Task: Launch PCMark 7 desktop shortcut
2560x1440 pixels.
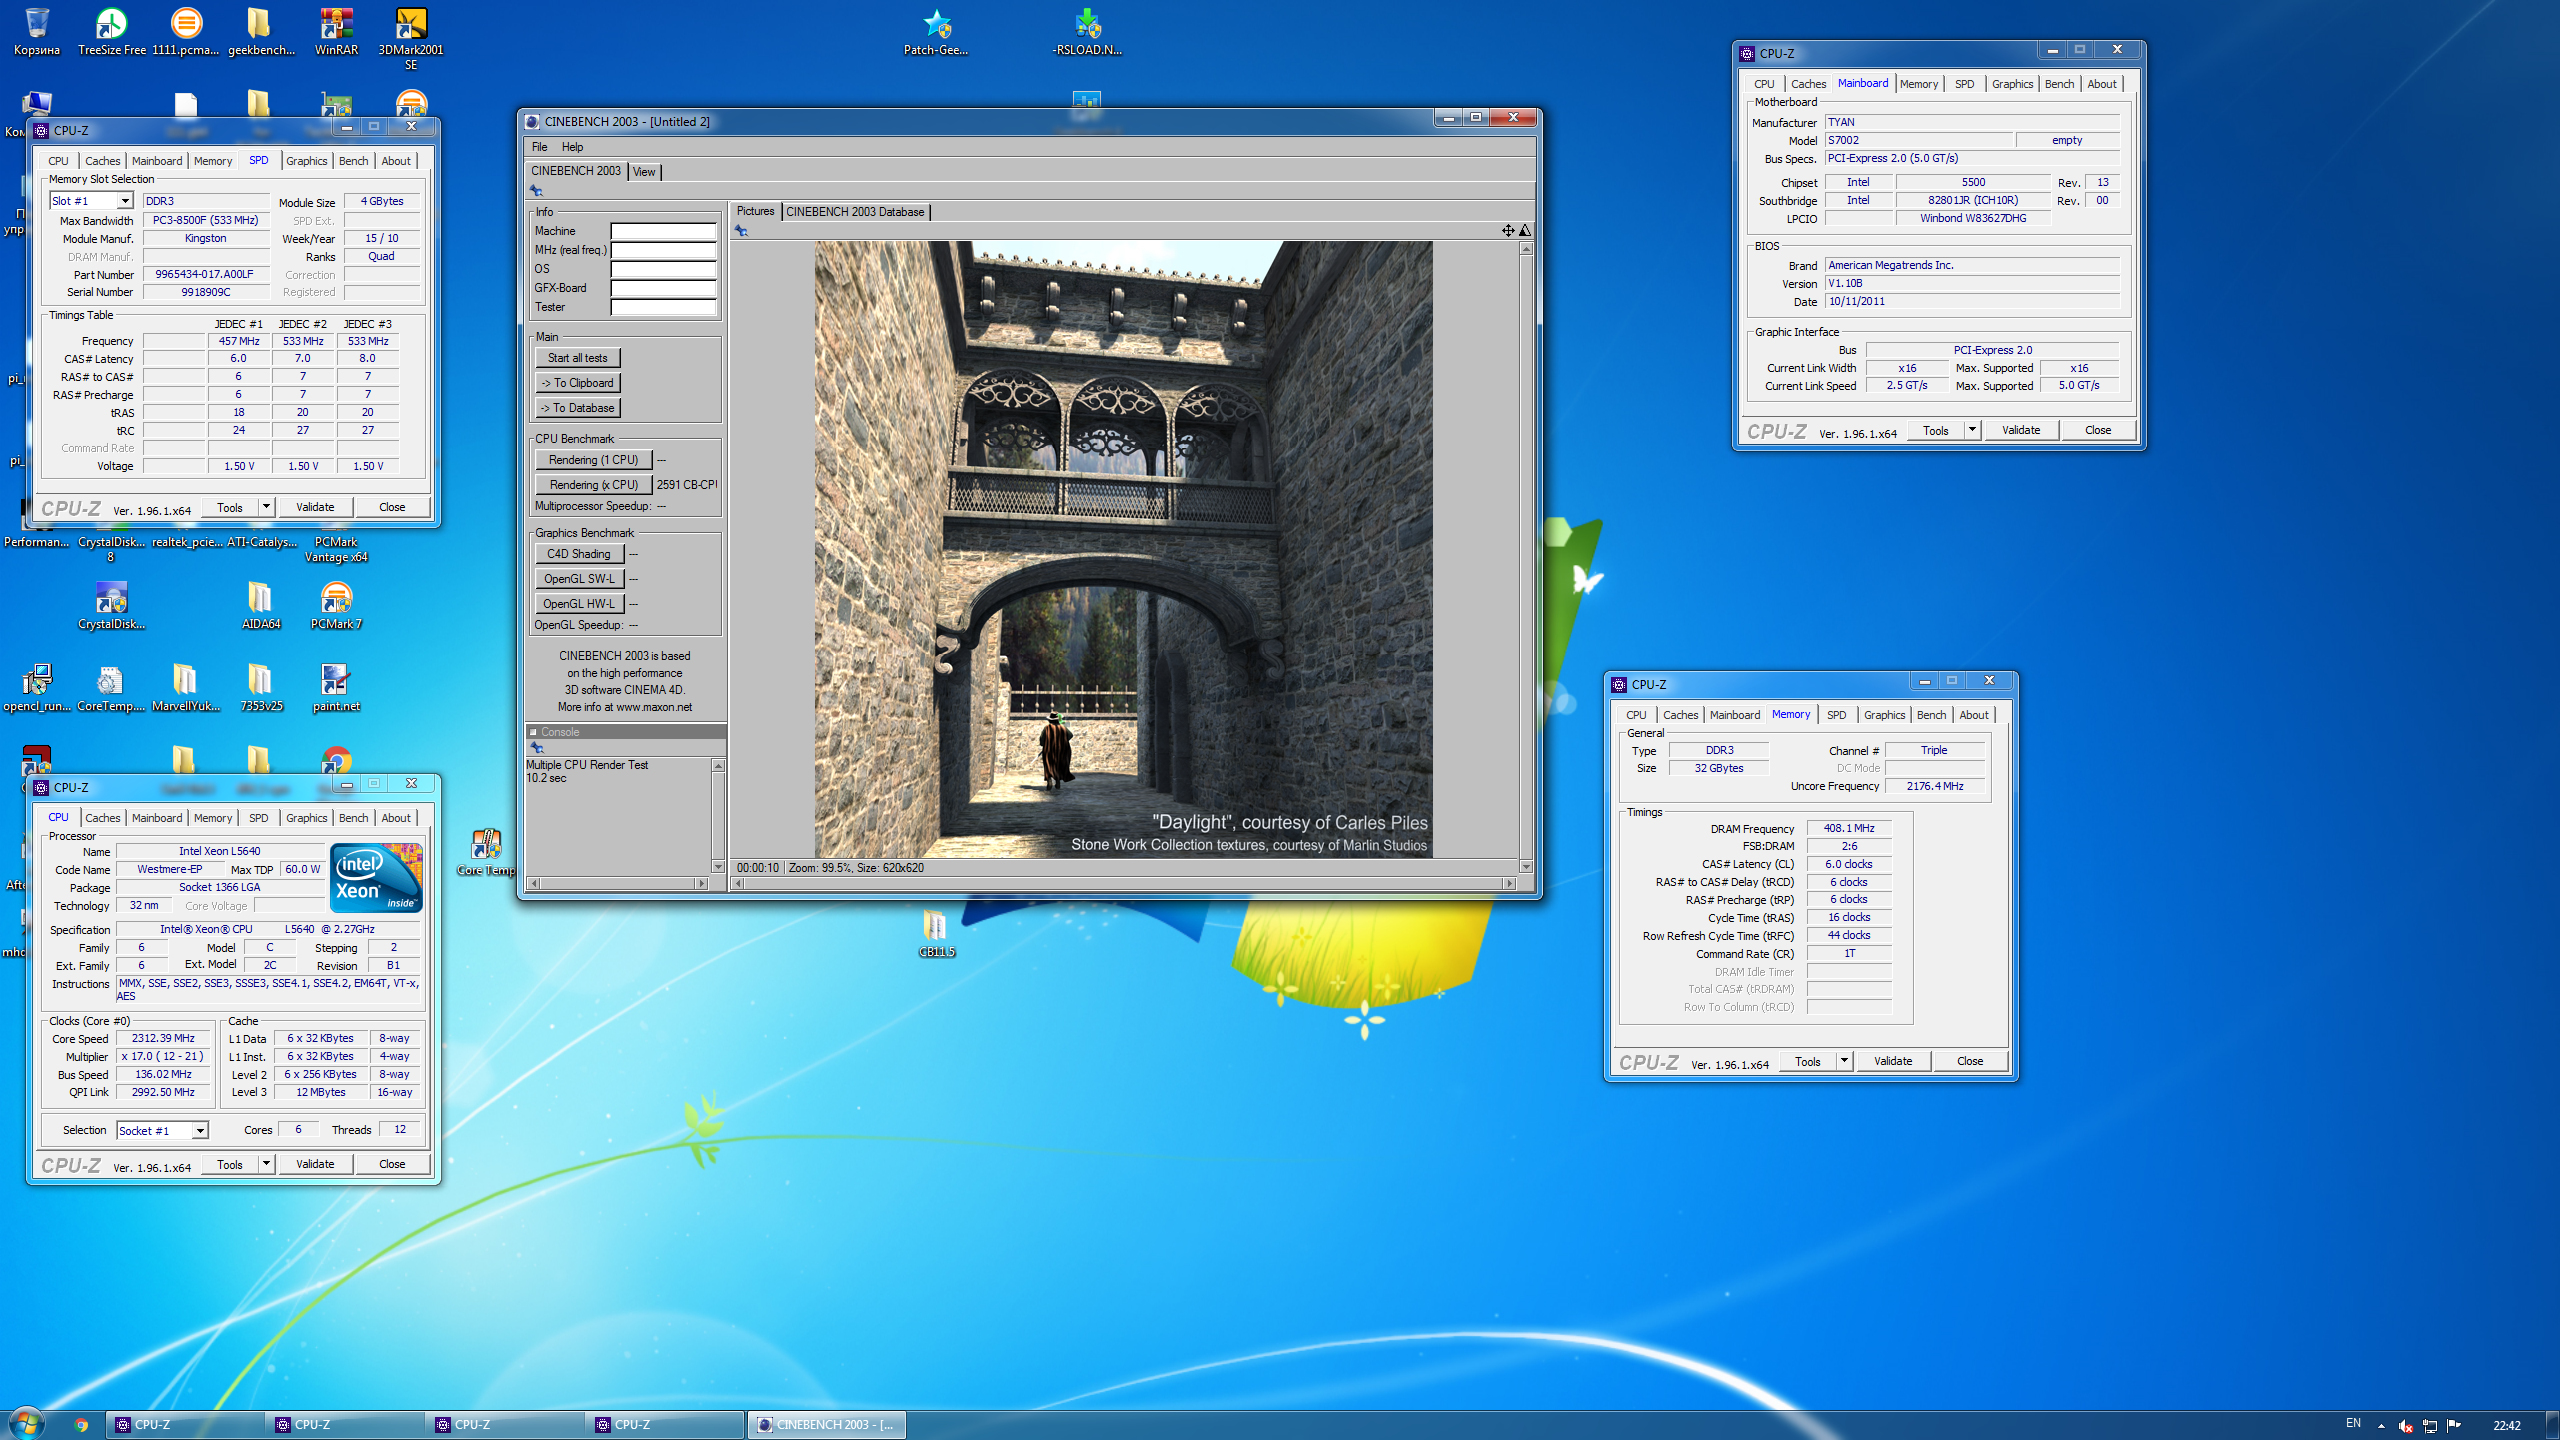Action: click(336, 605)
